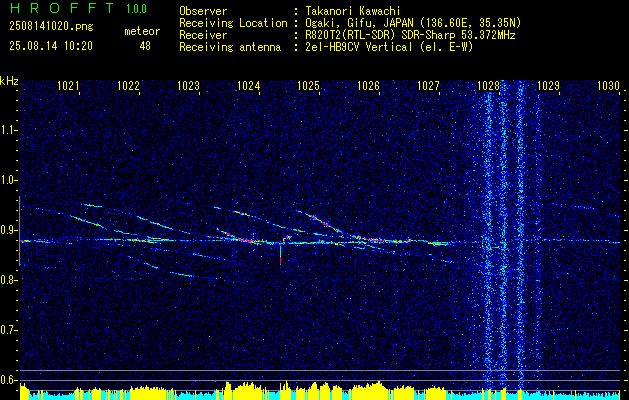Click the 1028 time axis marker
The height and width of the screenshot is (400, 629).
(x=489, y=85)
